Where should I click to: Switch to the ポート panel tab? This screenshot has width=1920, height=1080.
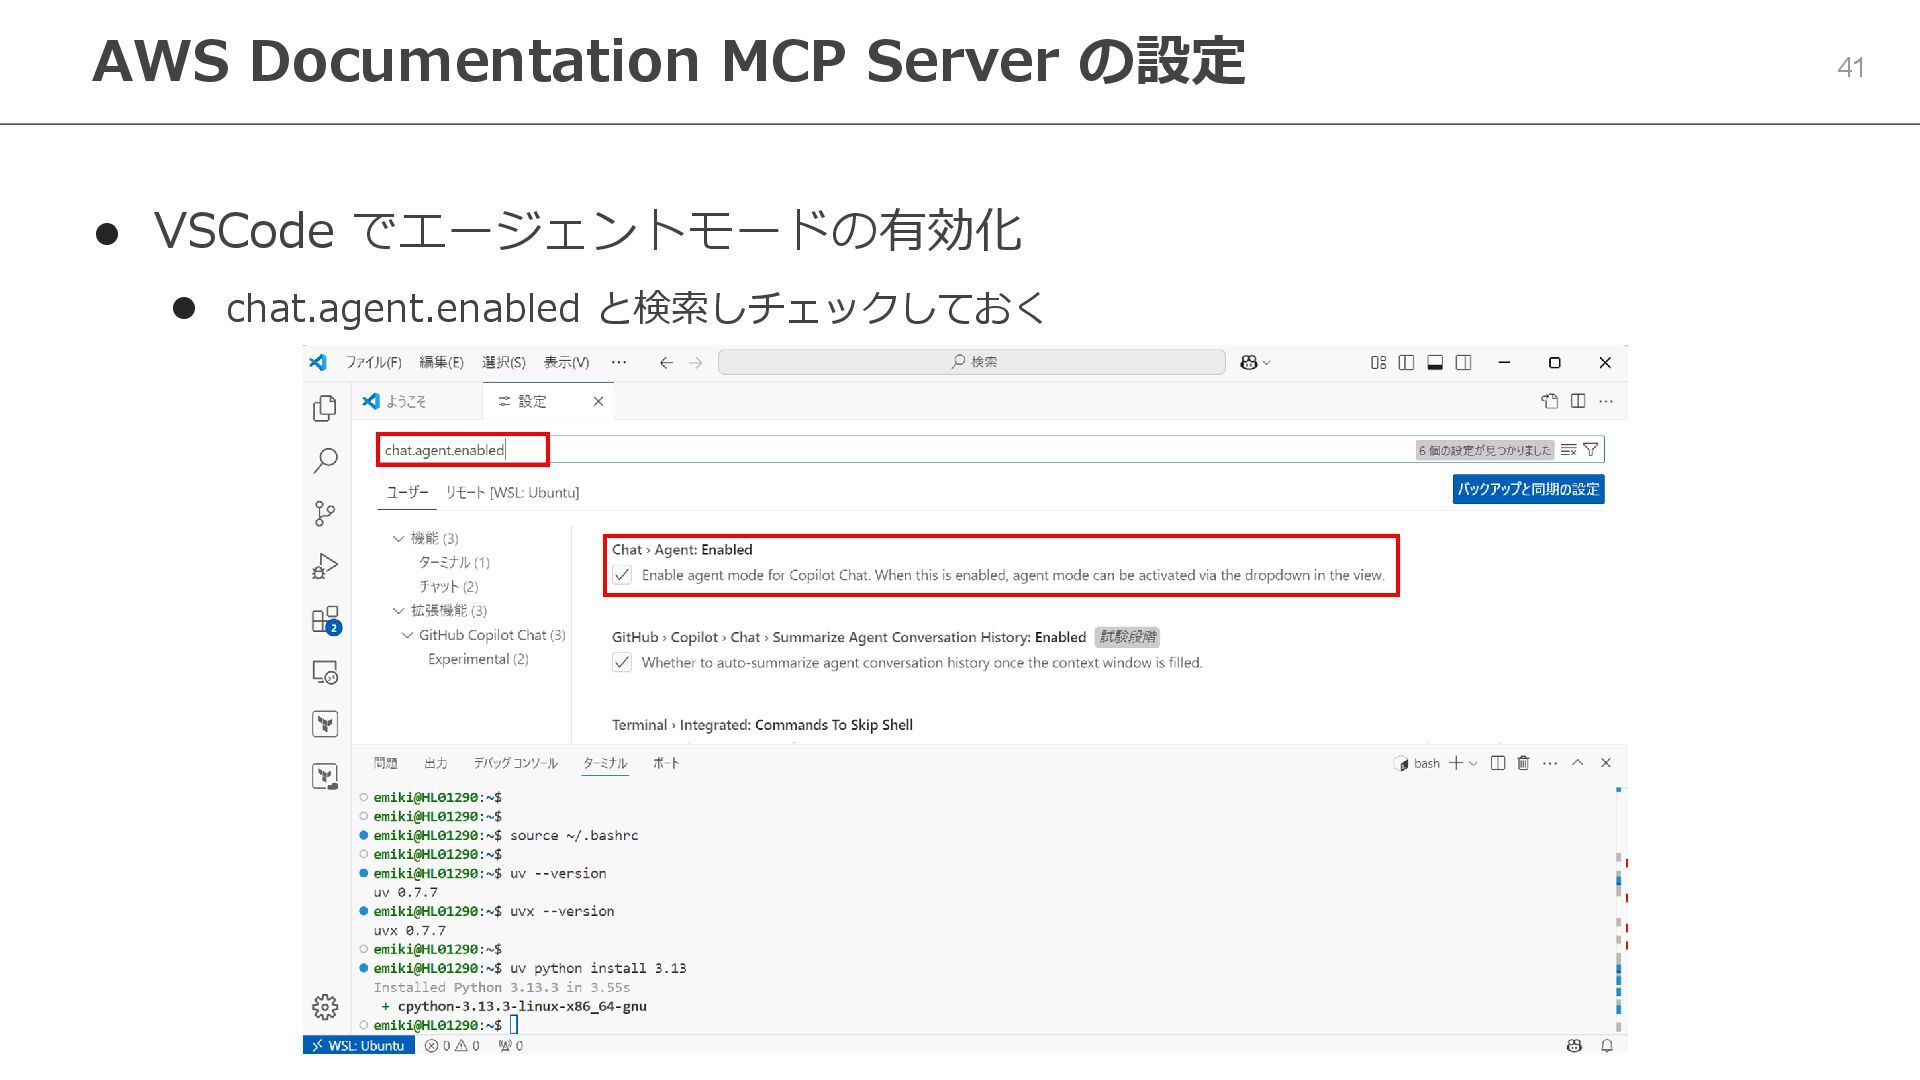(x=666, y=763)
